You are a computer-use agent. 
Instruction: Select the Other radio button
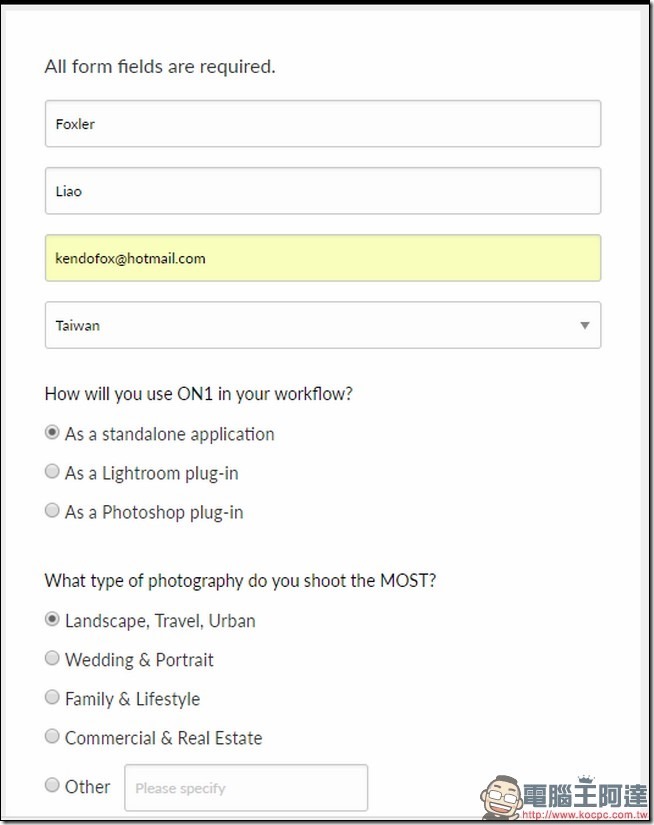(52, 785)
